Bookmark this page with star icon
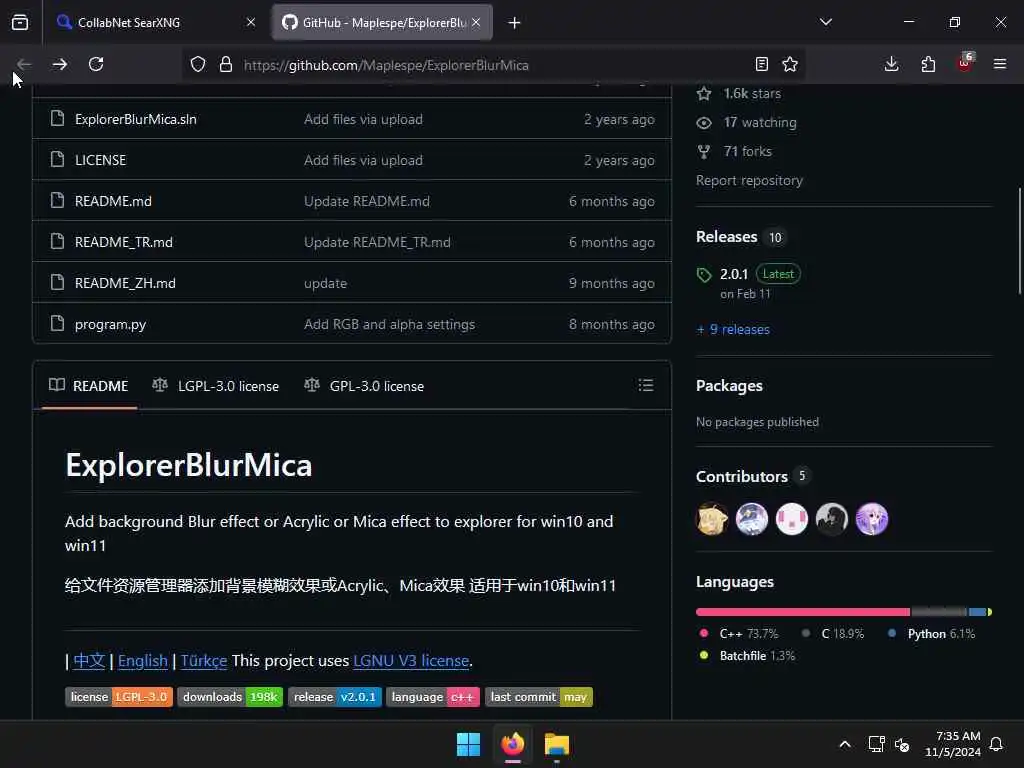 pos(790,64)
